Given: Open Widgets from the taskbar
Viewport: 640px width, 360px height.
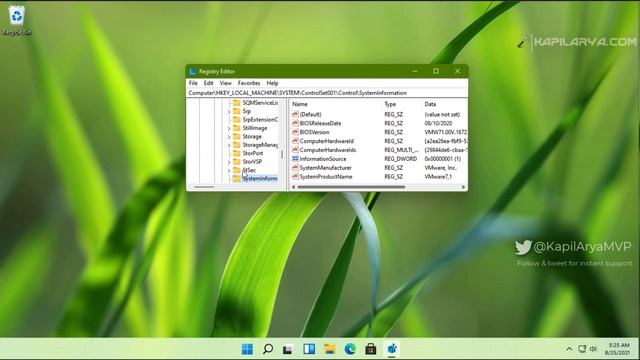Looking at the screenshot, I should (309, 349).
